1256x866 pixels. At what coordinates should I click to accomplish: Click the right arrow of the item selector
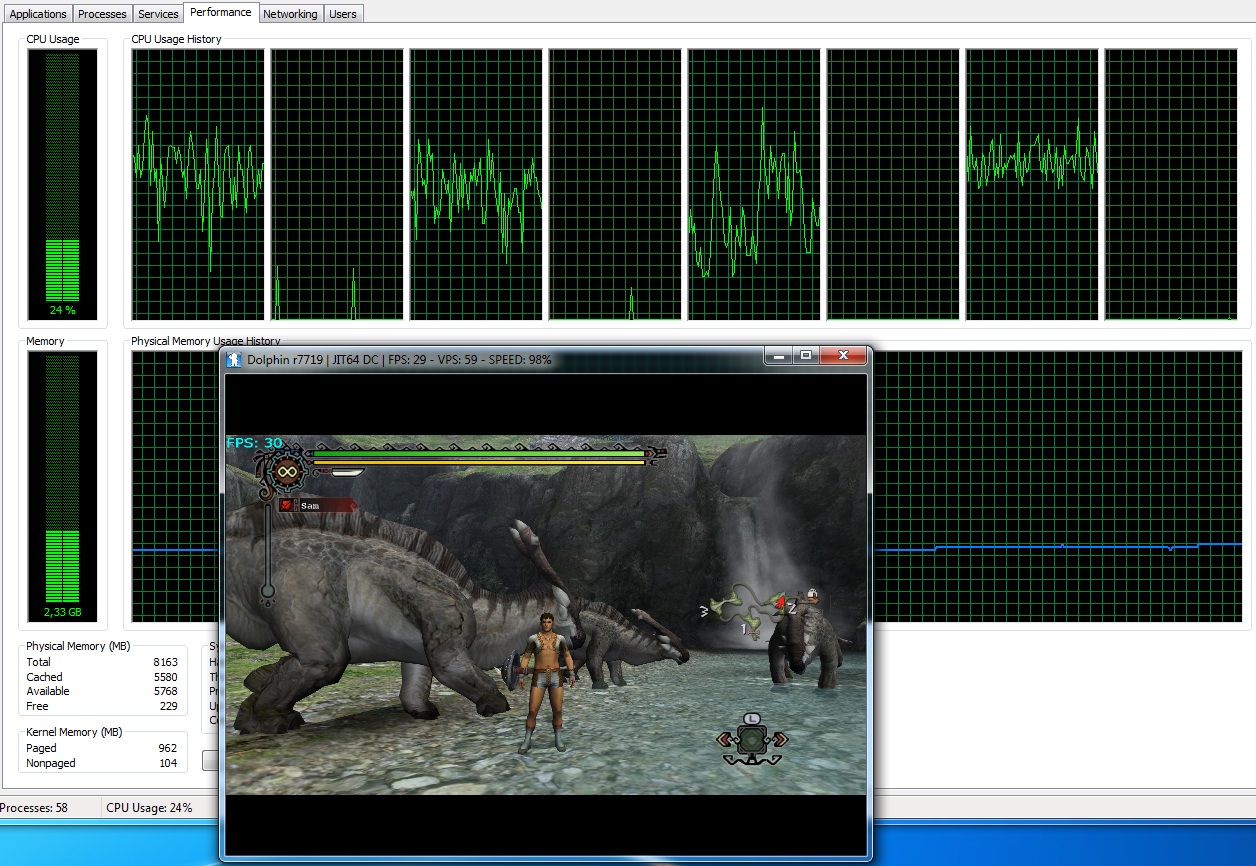tap(780, 740)
